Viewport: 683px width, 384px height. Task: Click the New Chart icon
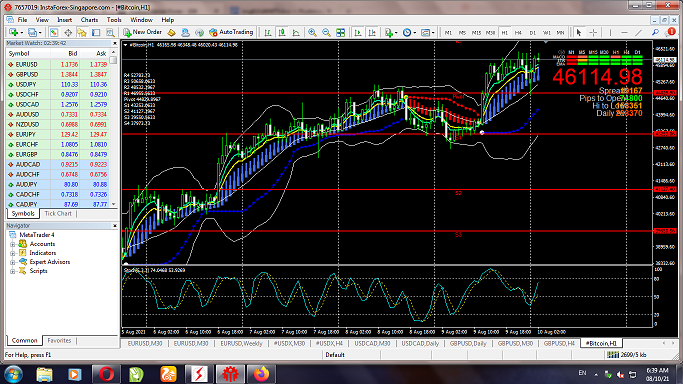(13, 32)
